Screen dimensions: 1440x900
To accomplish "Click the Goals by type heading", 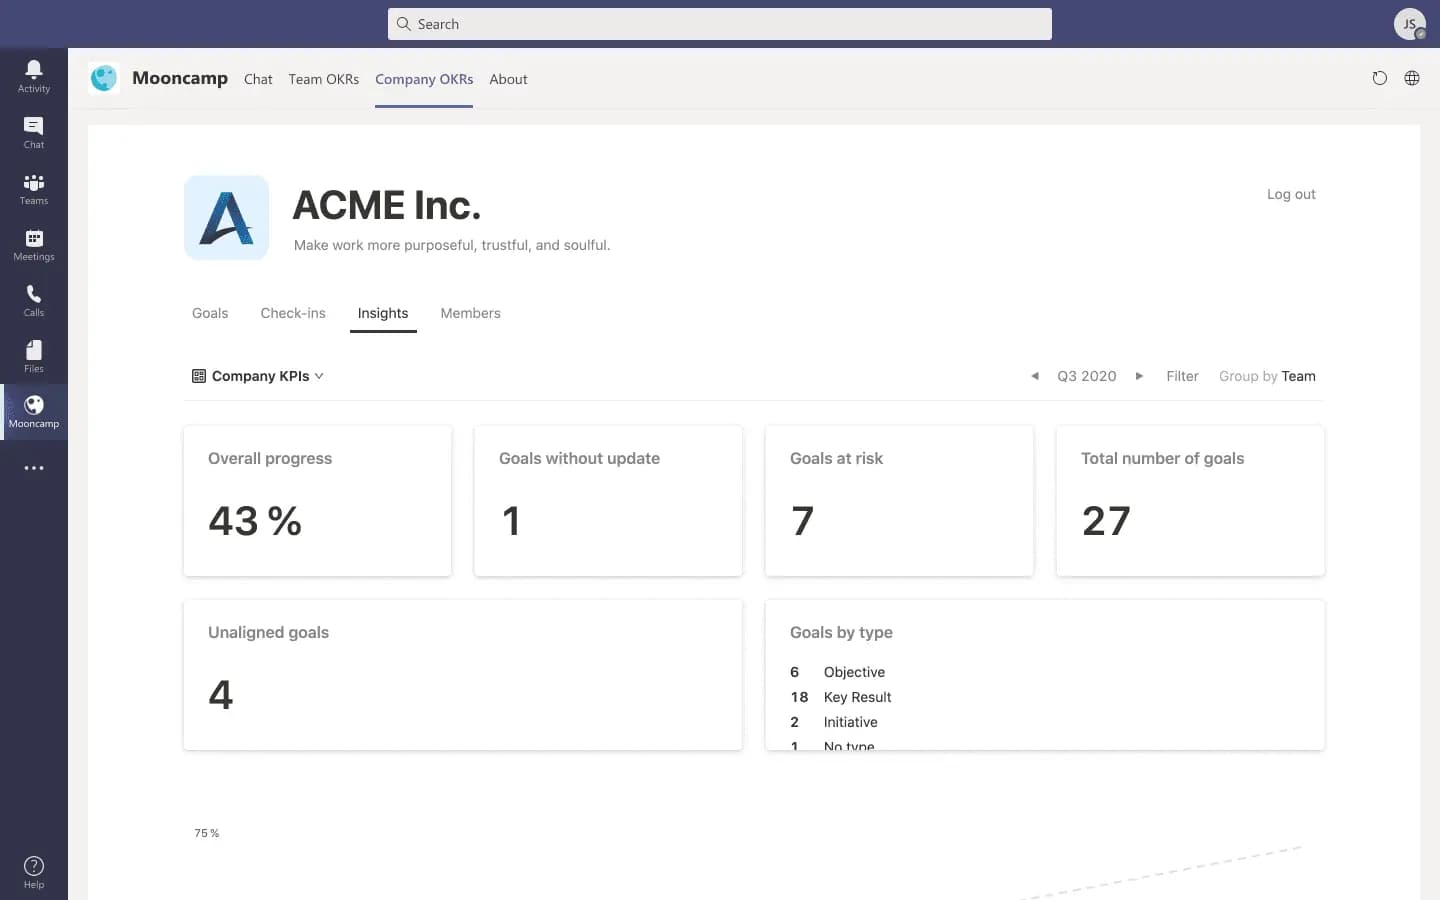I will pos(841,632).
